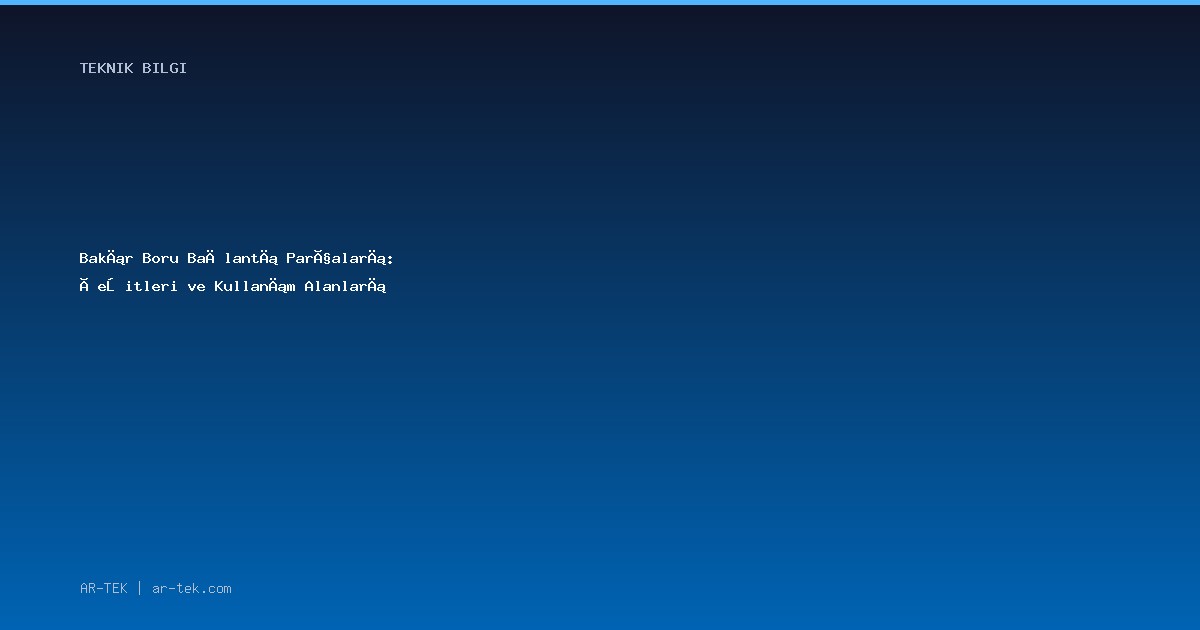Select the title line ending with 'Kullan... Alanlar'

233,286
